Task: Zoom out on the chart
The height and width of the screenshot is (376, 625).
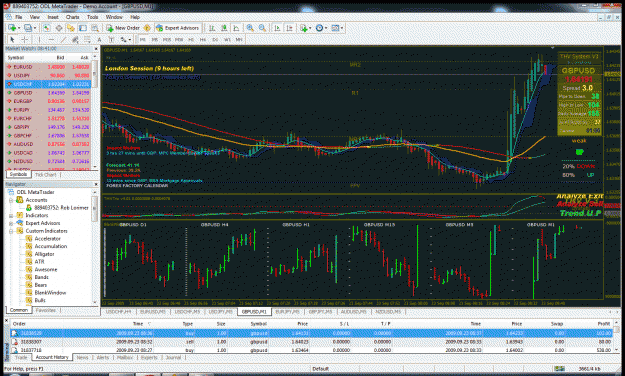Action: point(262,28)
